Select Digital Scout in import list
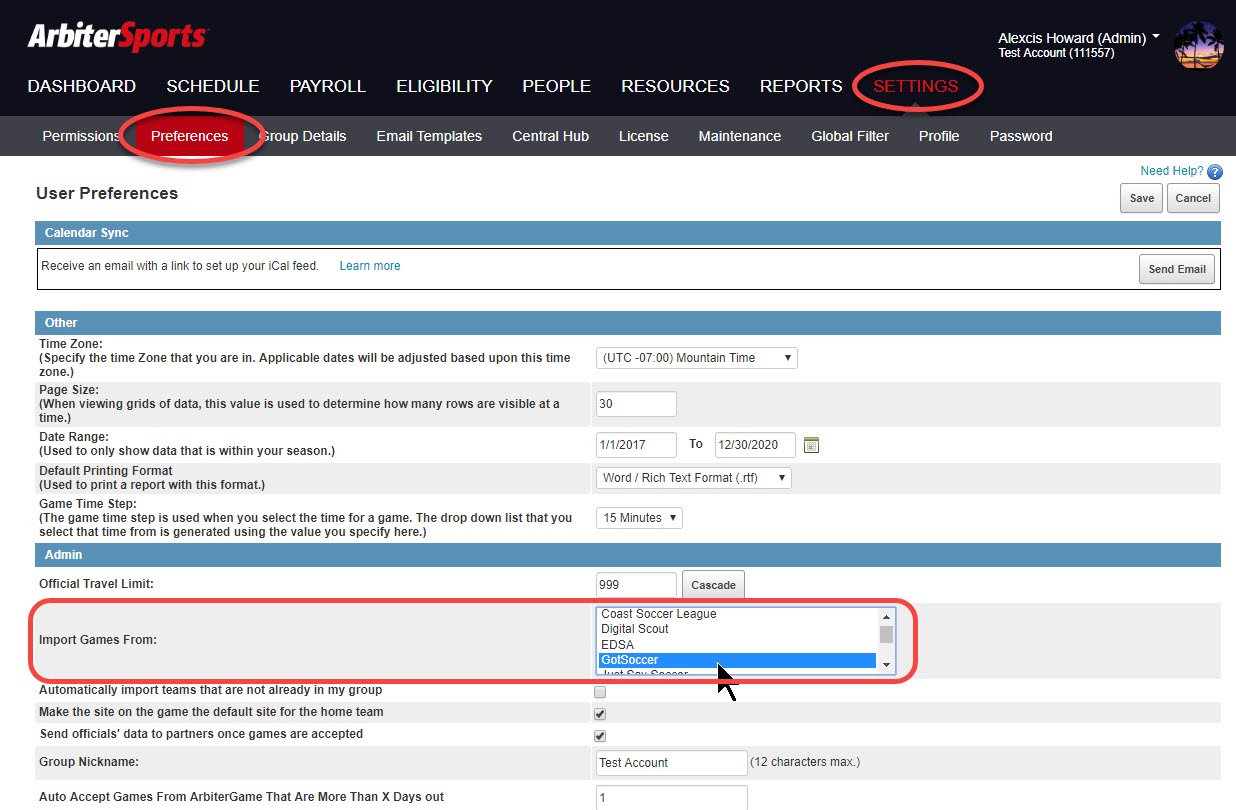The image size is (1236, 810). (737, 629)
